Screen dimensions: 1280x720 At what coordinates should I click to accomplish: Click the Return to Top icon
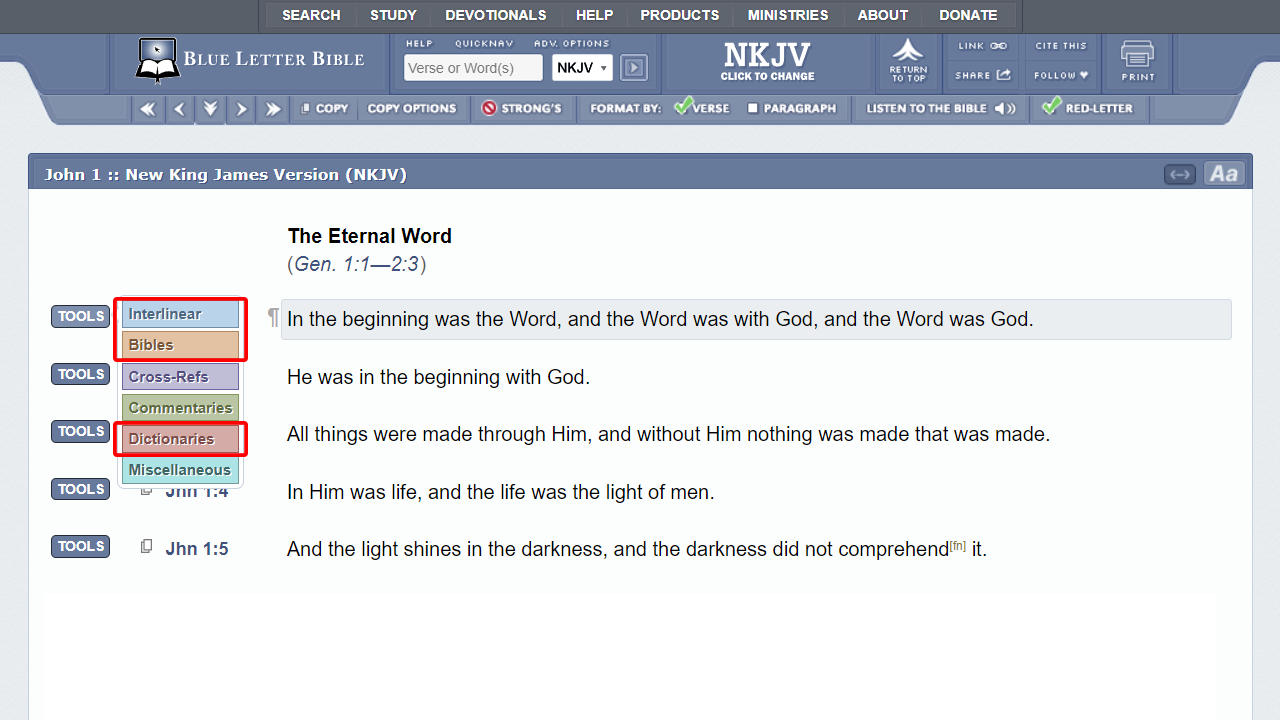[908, 62]
